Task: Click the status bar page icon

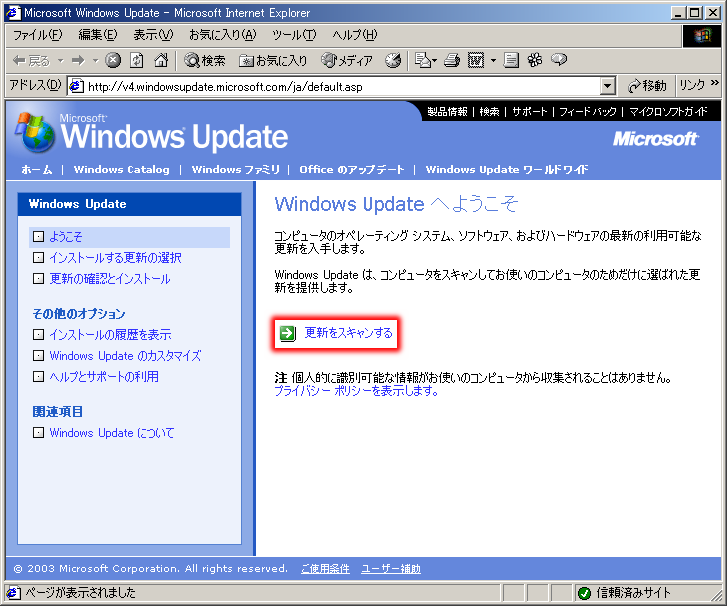Action: click(13, 593)
